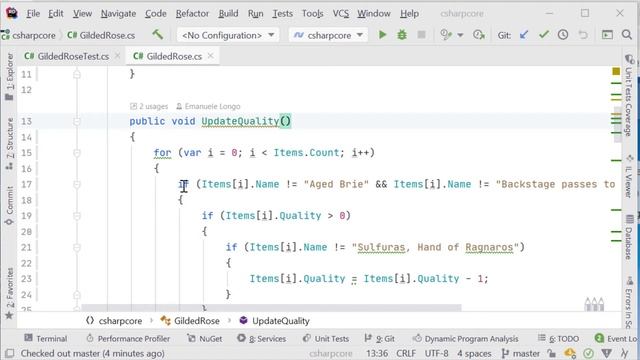Open the Refactor menu

tap(192, 13)
